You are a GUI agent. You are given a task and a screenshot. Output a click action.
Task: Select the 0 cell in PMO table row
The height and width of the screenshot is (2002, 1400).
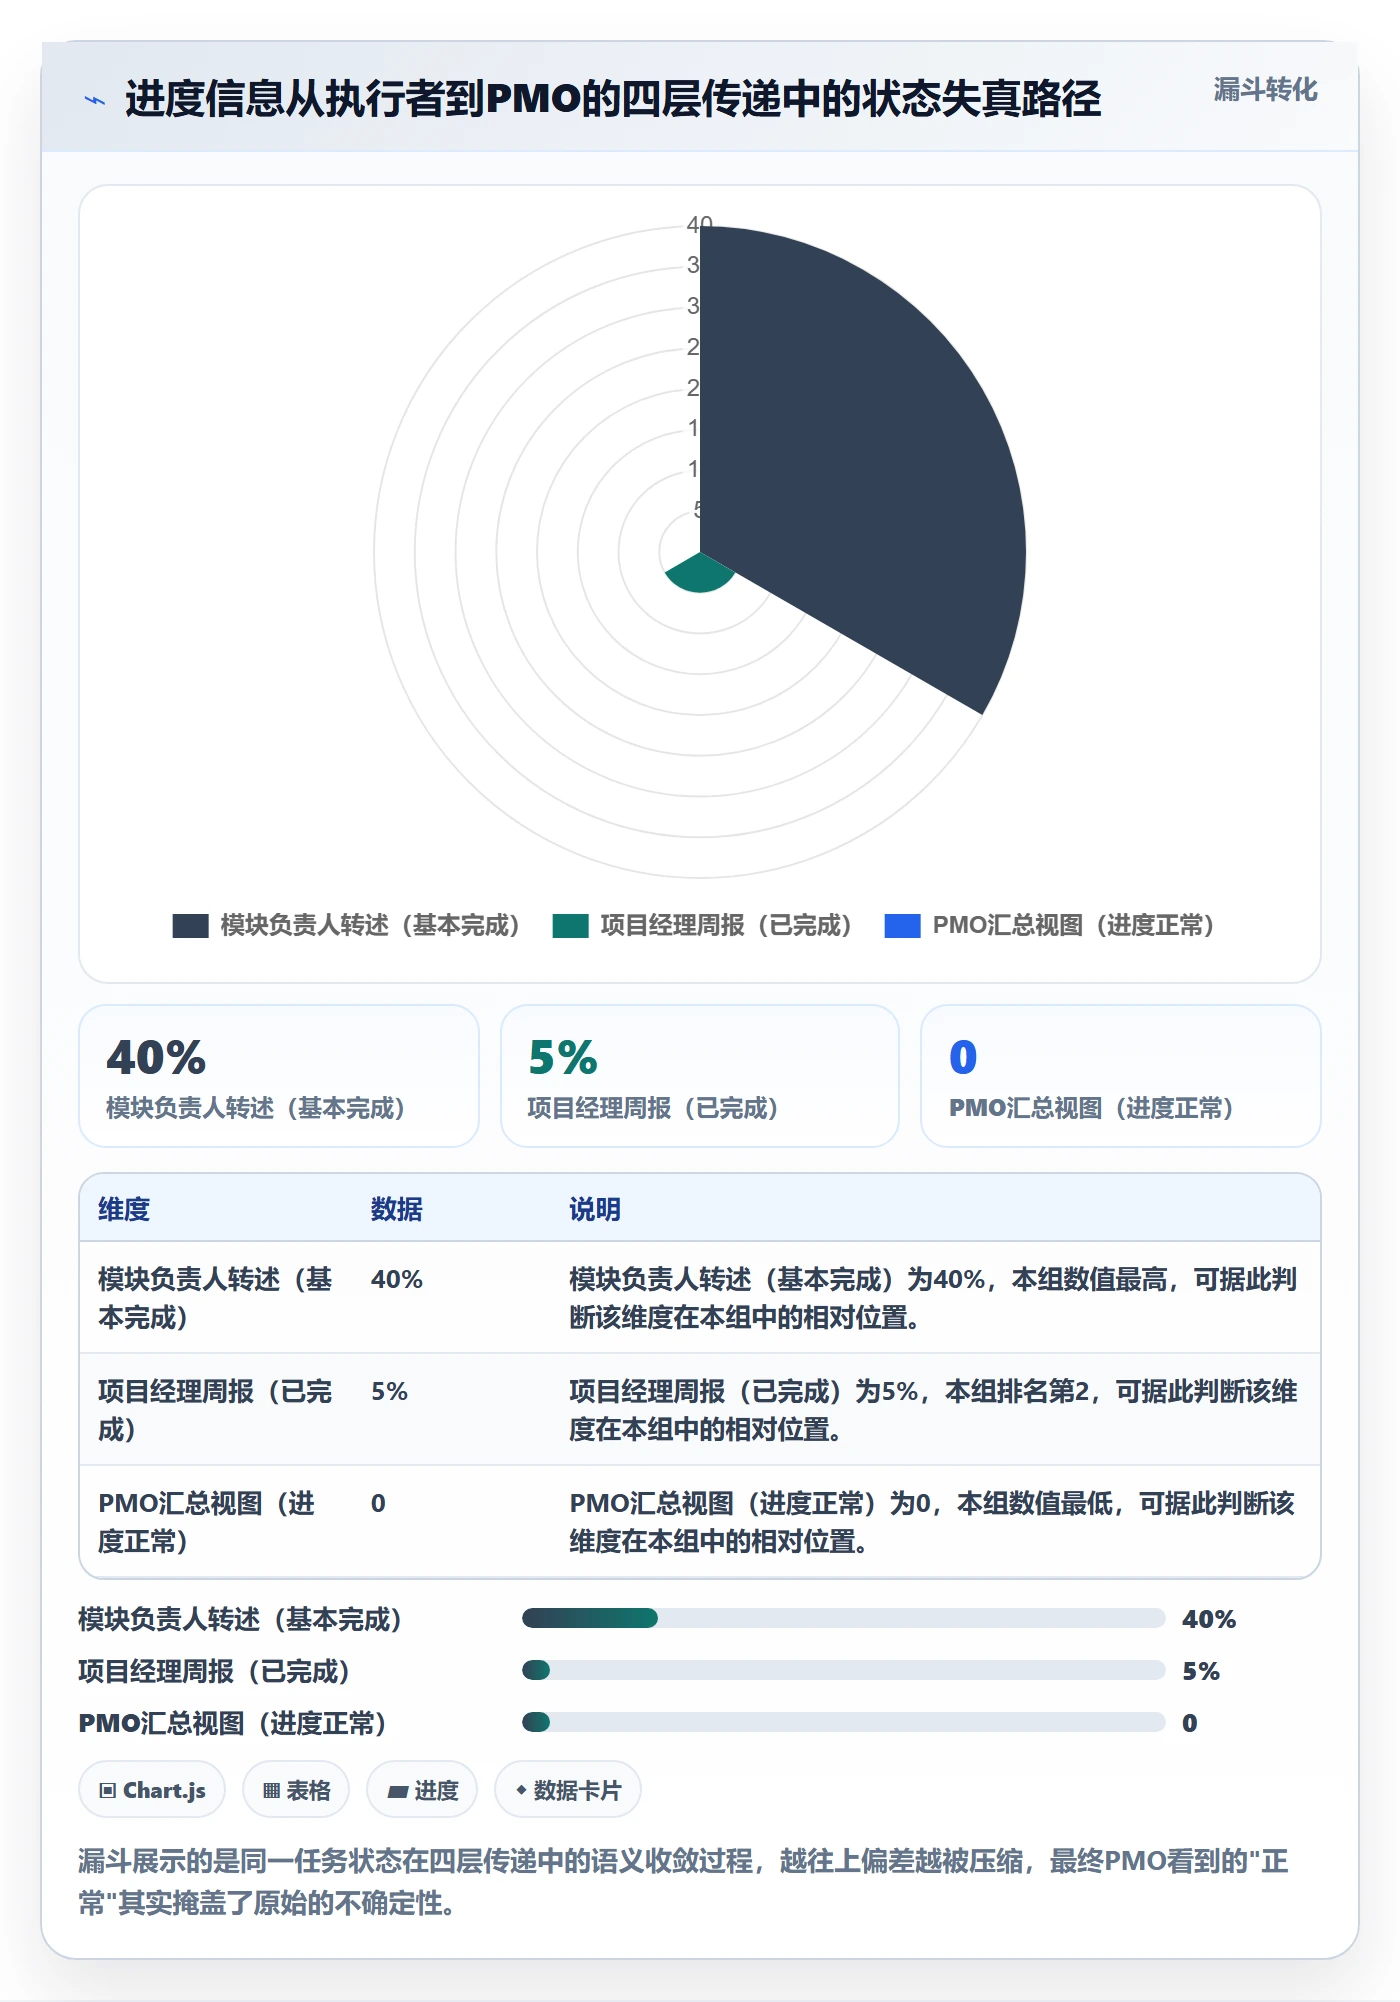tap(378, 1503)
